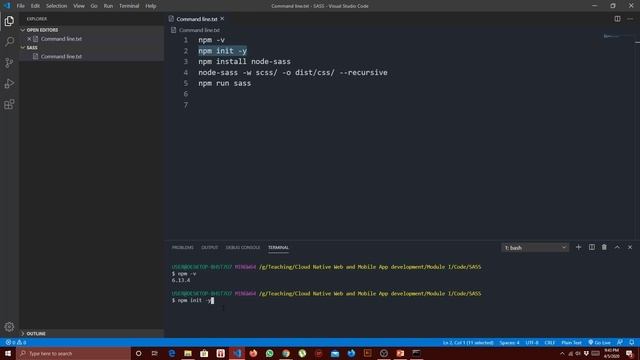Click the highlighted npm init -y line
Image resolution: width=640 pixels, height=360 pixels.
coord(222,51)
